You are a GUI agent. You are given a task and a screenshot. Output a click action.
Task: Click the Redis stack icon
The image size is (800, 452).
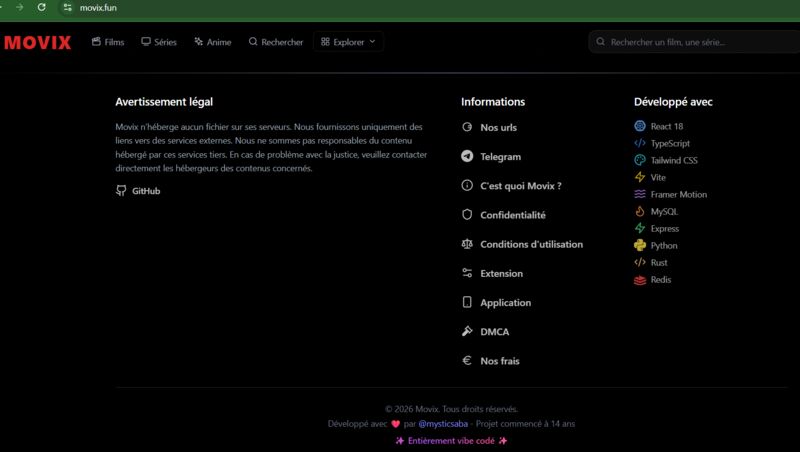coord(640,280)
